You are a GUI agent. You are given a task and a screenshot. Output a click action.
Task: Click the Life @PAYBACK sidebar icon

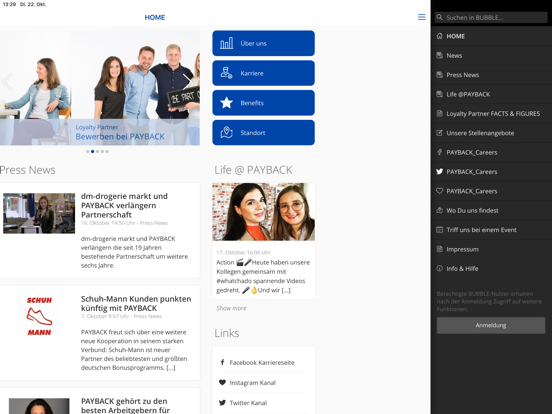click(439, 94)
